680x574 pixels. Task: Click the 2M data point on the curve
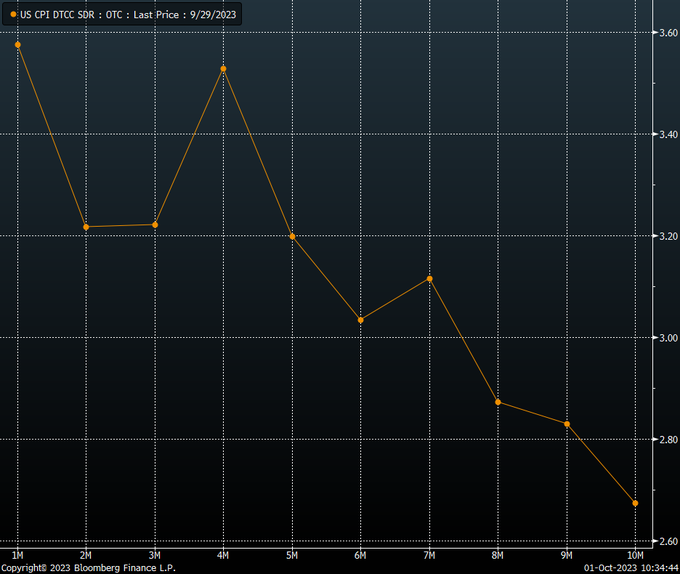tap(86, 227)
